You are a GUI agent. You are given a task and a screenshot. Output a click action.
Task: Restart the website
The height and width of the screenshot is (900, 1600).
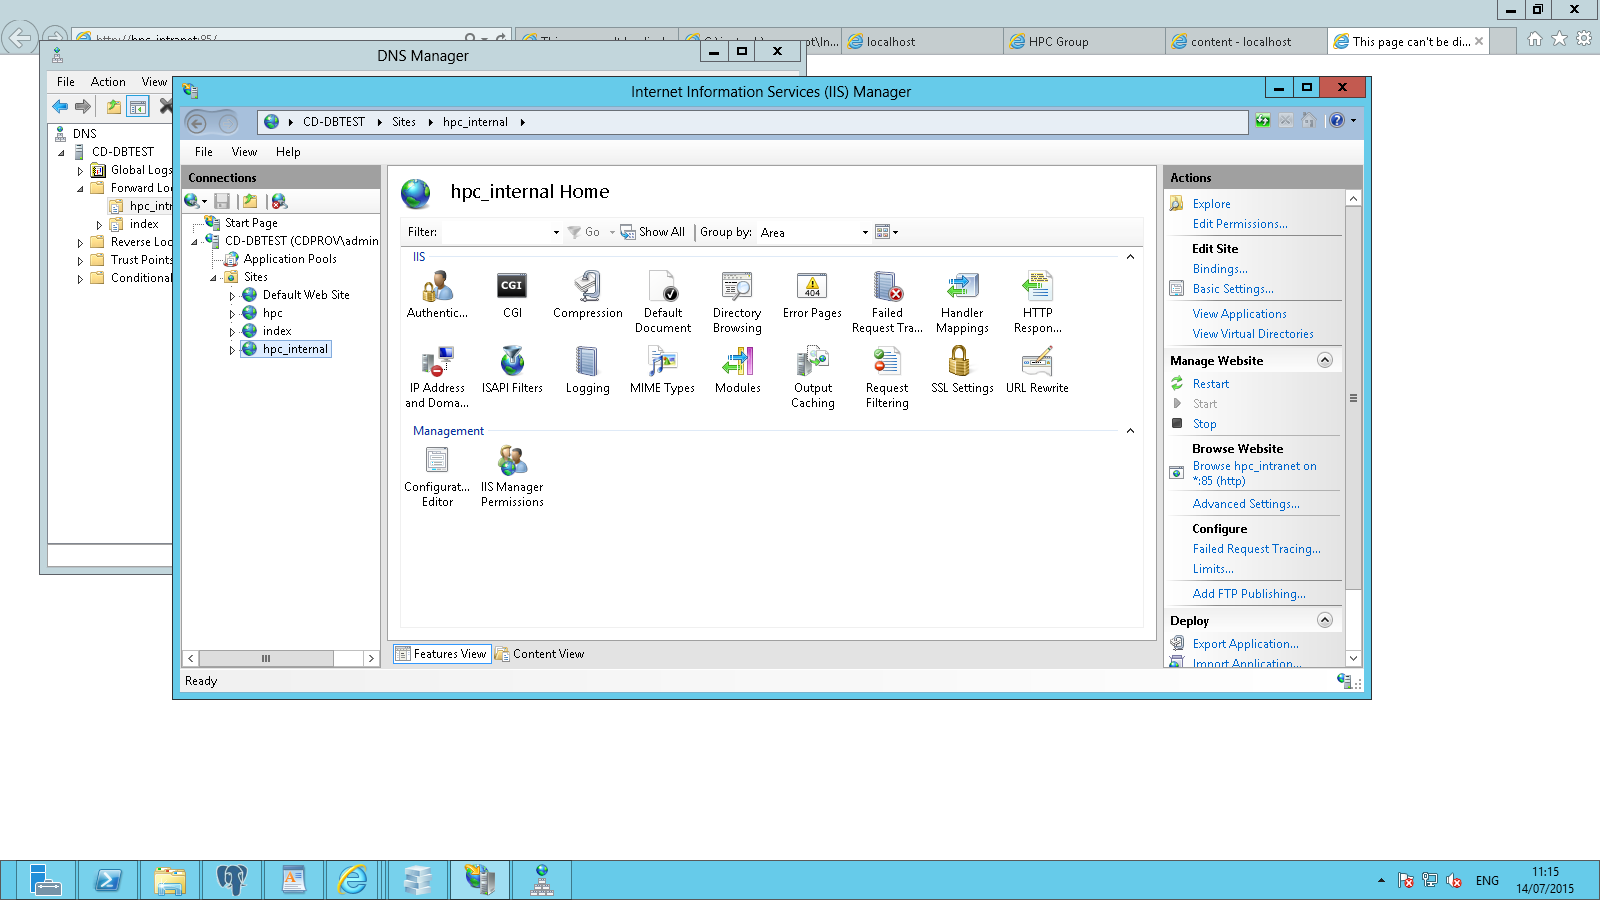[x=1211, y=384]
